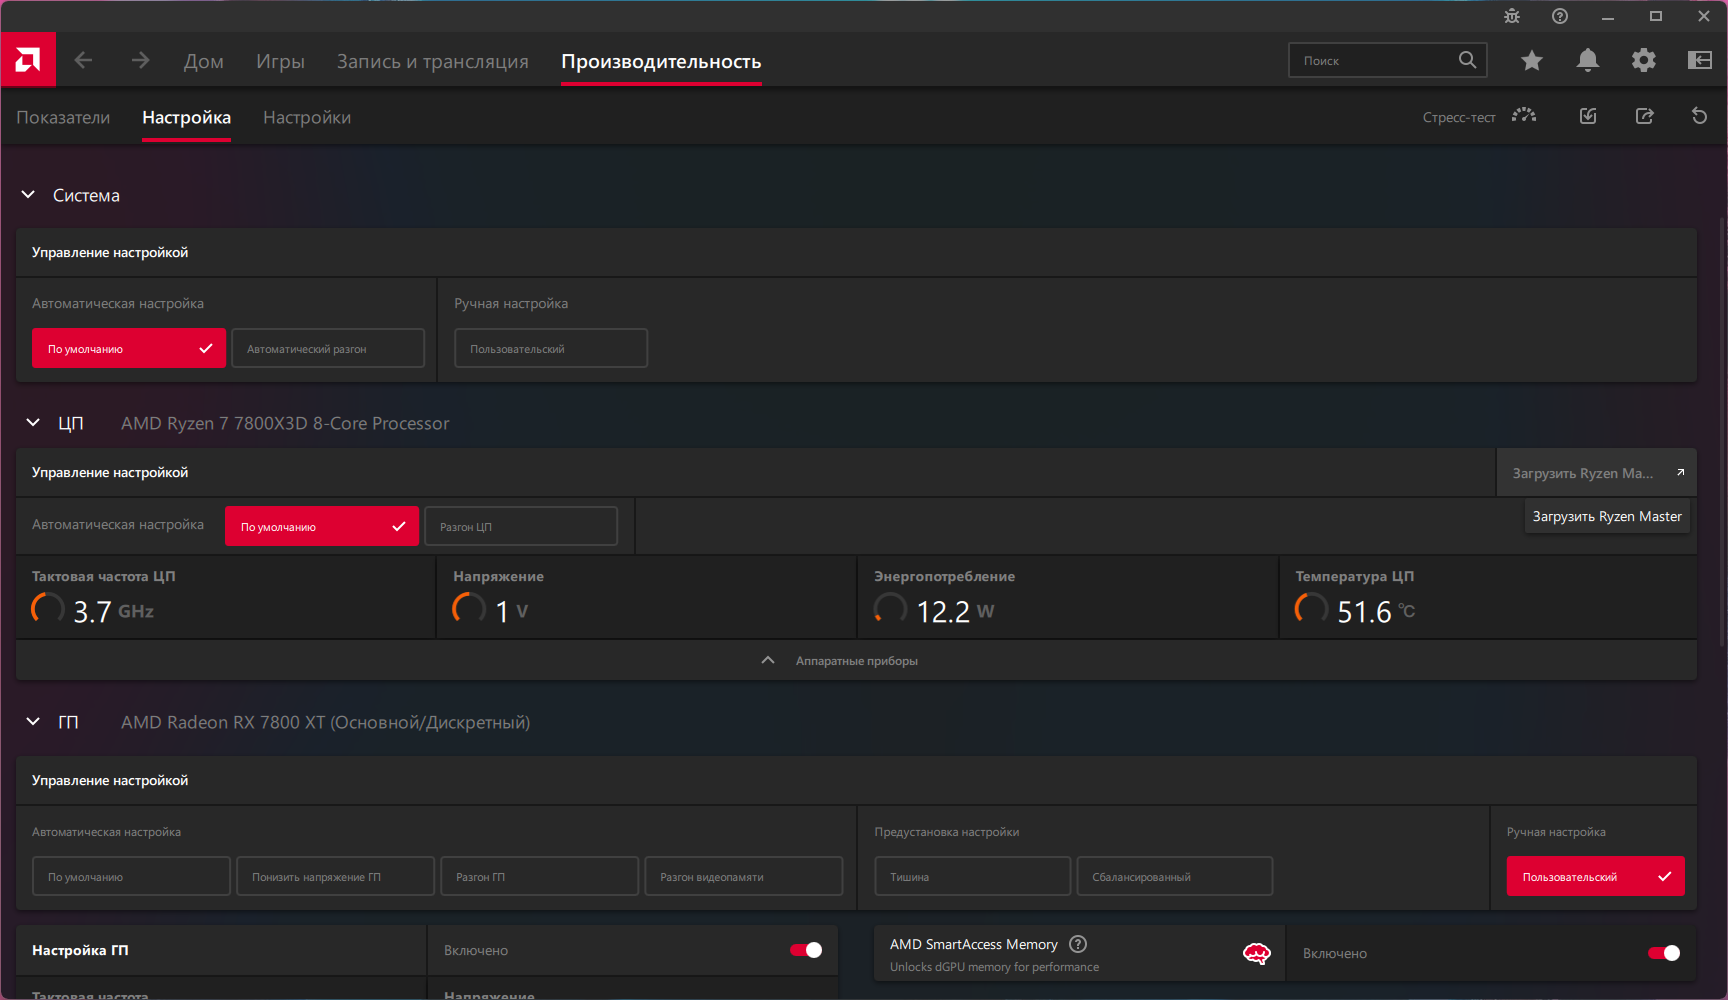
Task: Select По умолчанию for ЦП
Action: 322,527
